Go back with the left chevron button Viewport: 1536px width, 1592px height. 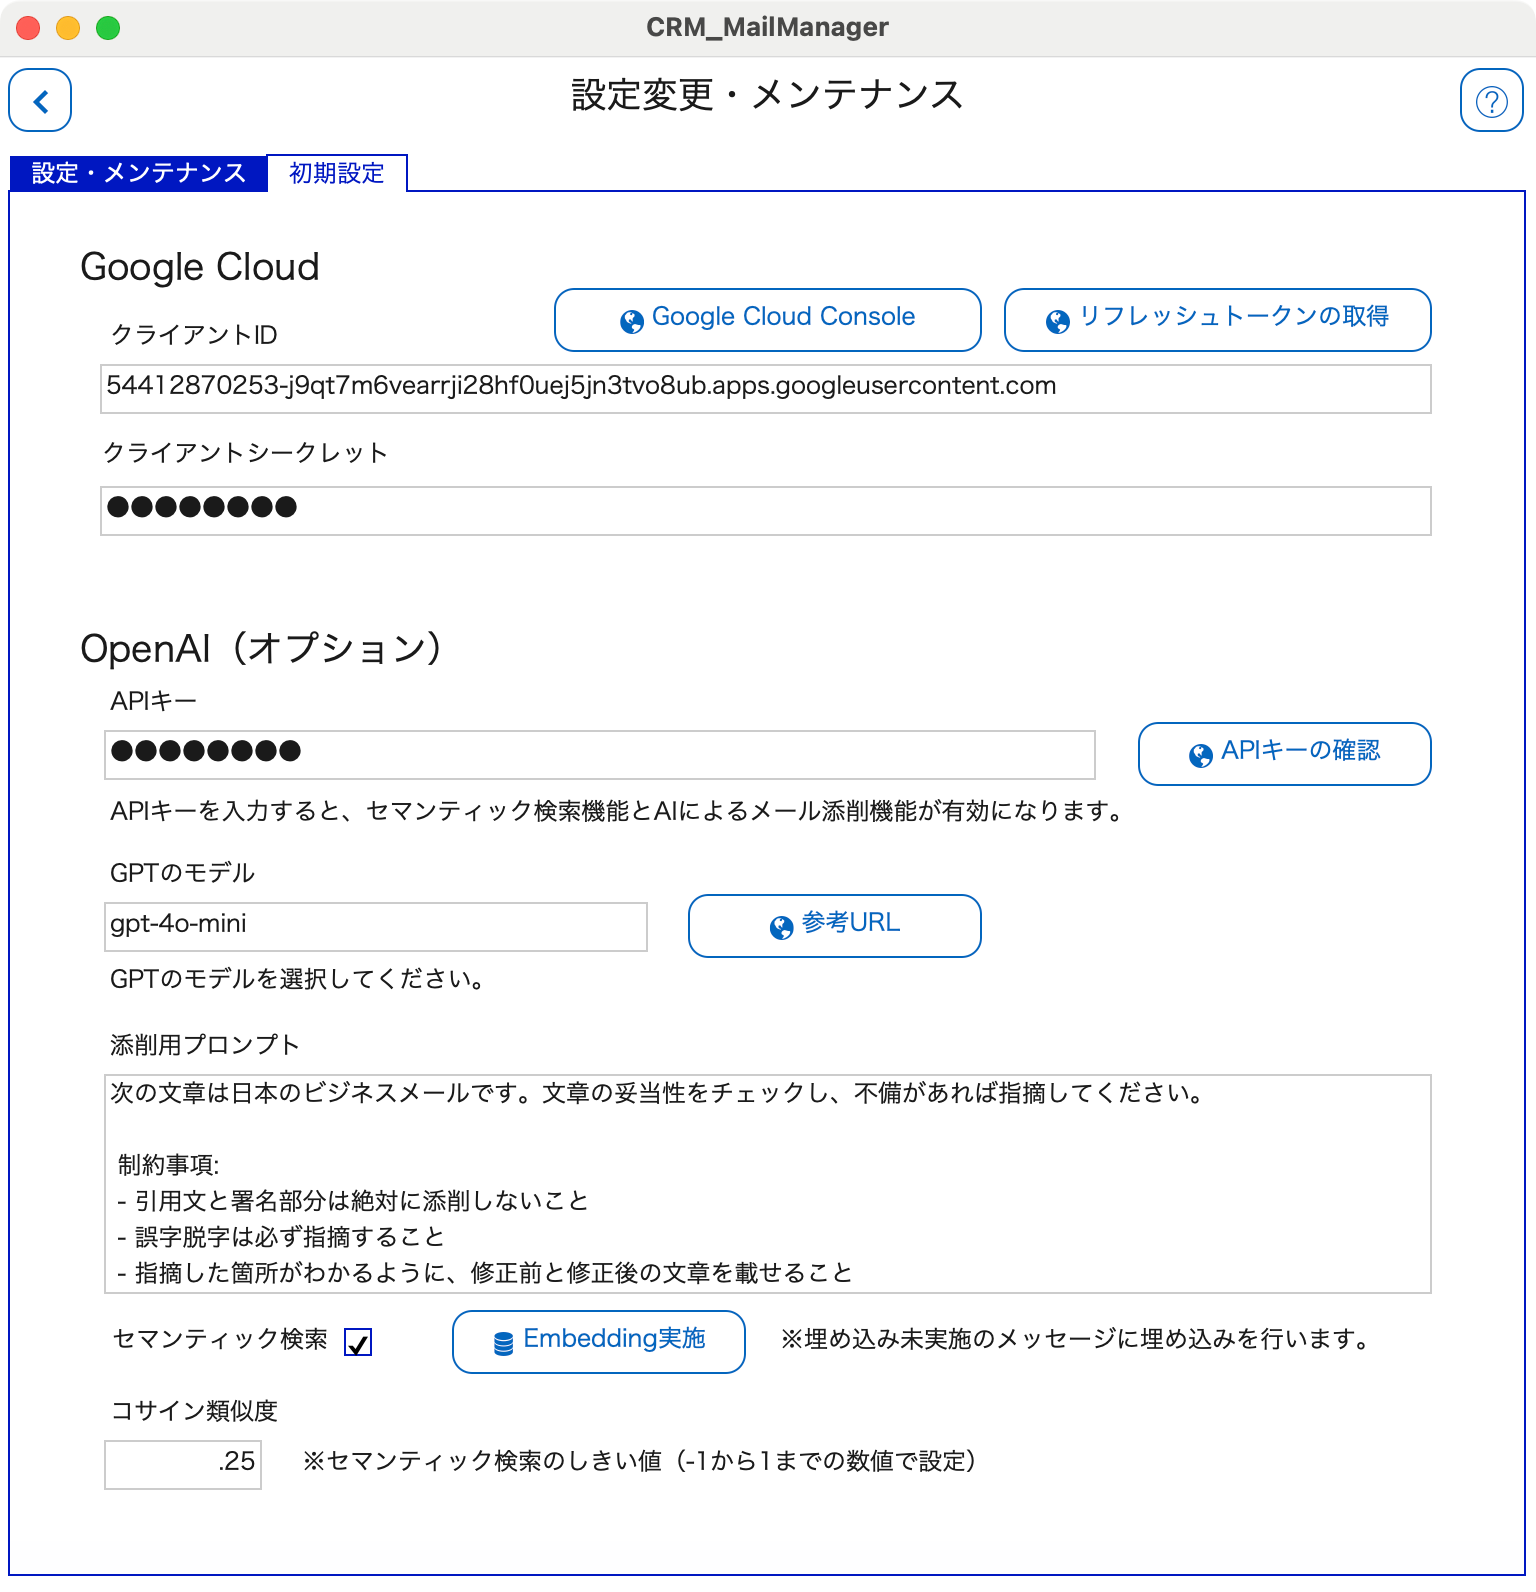(x=40, y=100)
